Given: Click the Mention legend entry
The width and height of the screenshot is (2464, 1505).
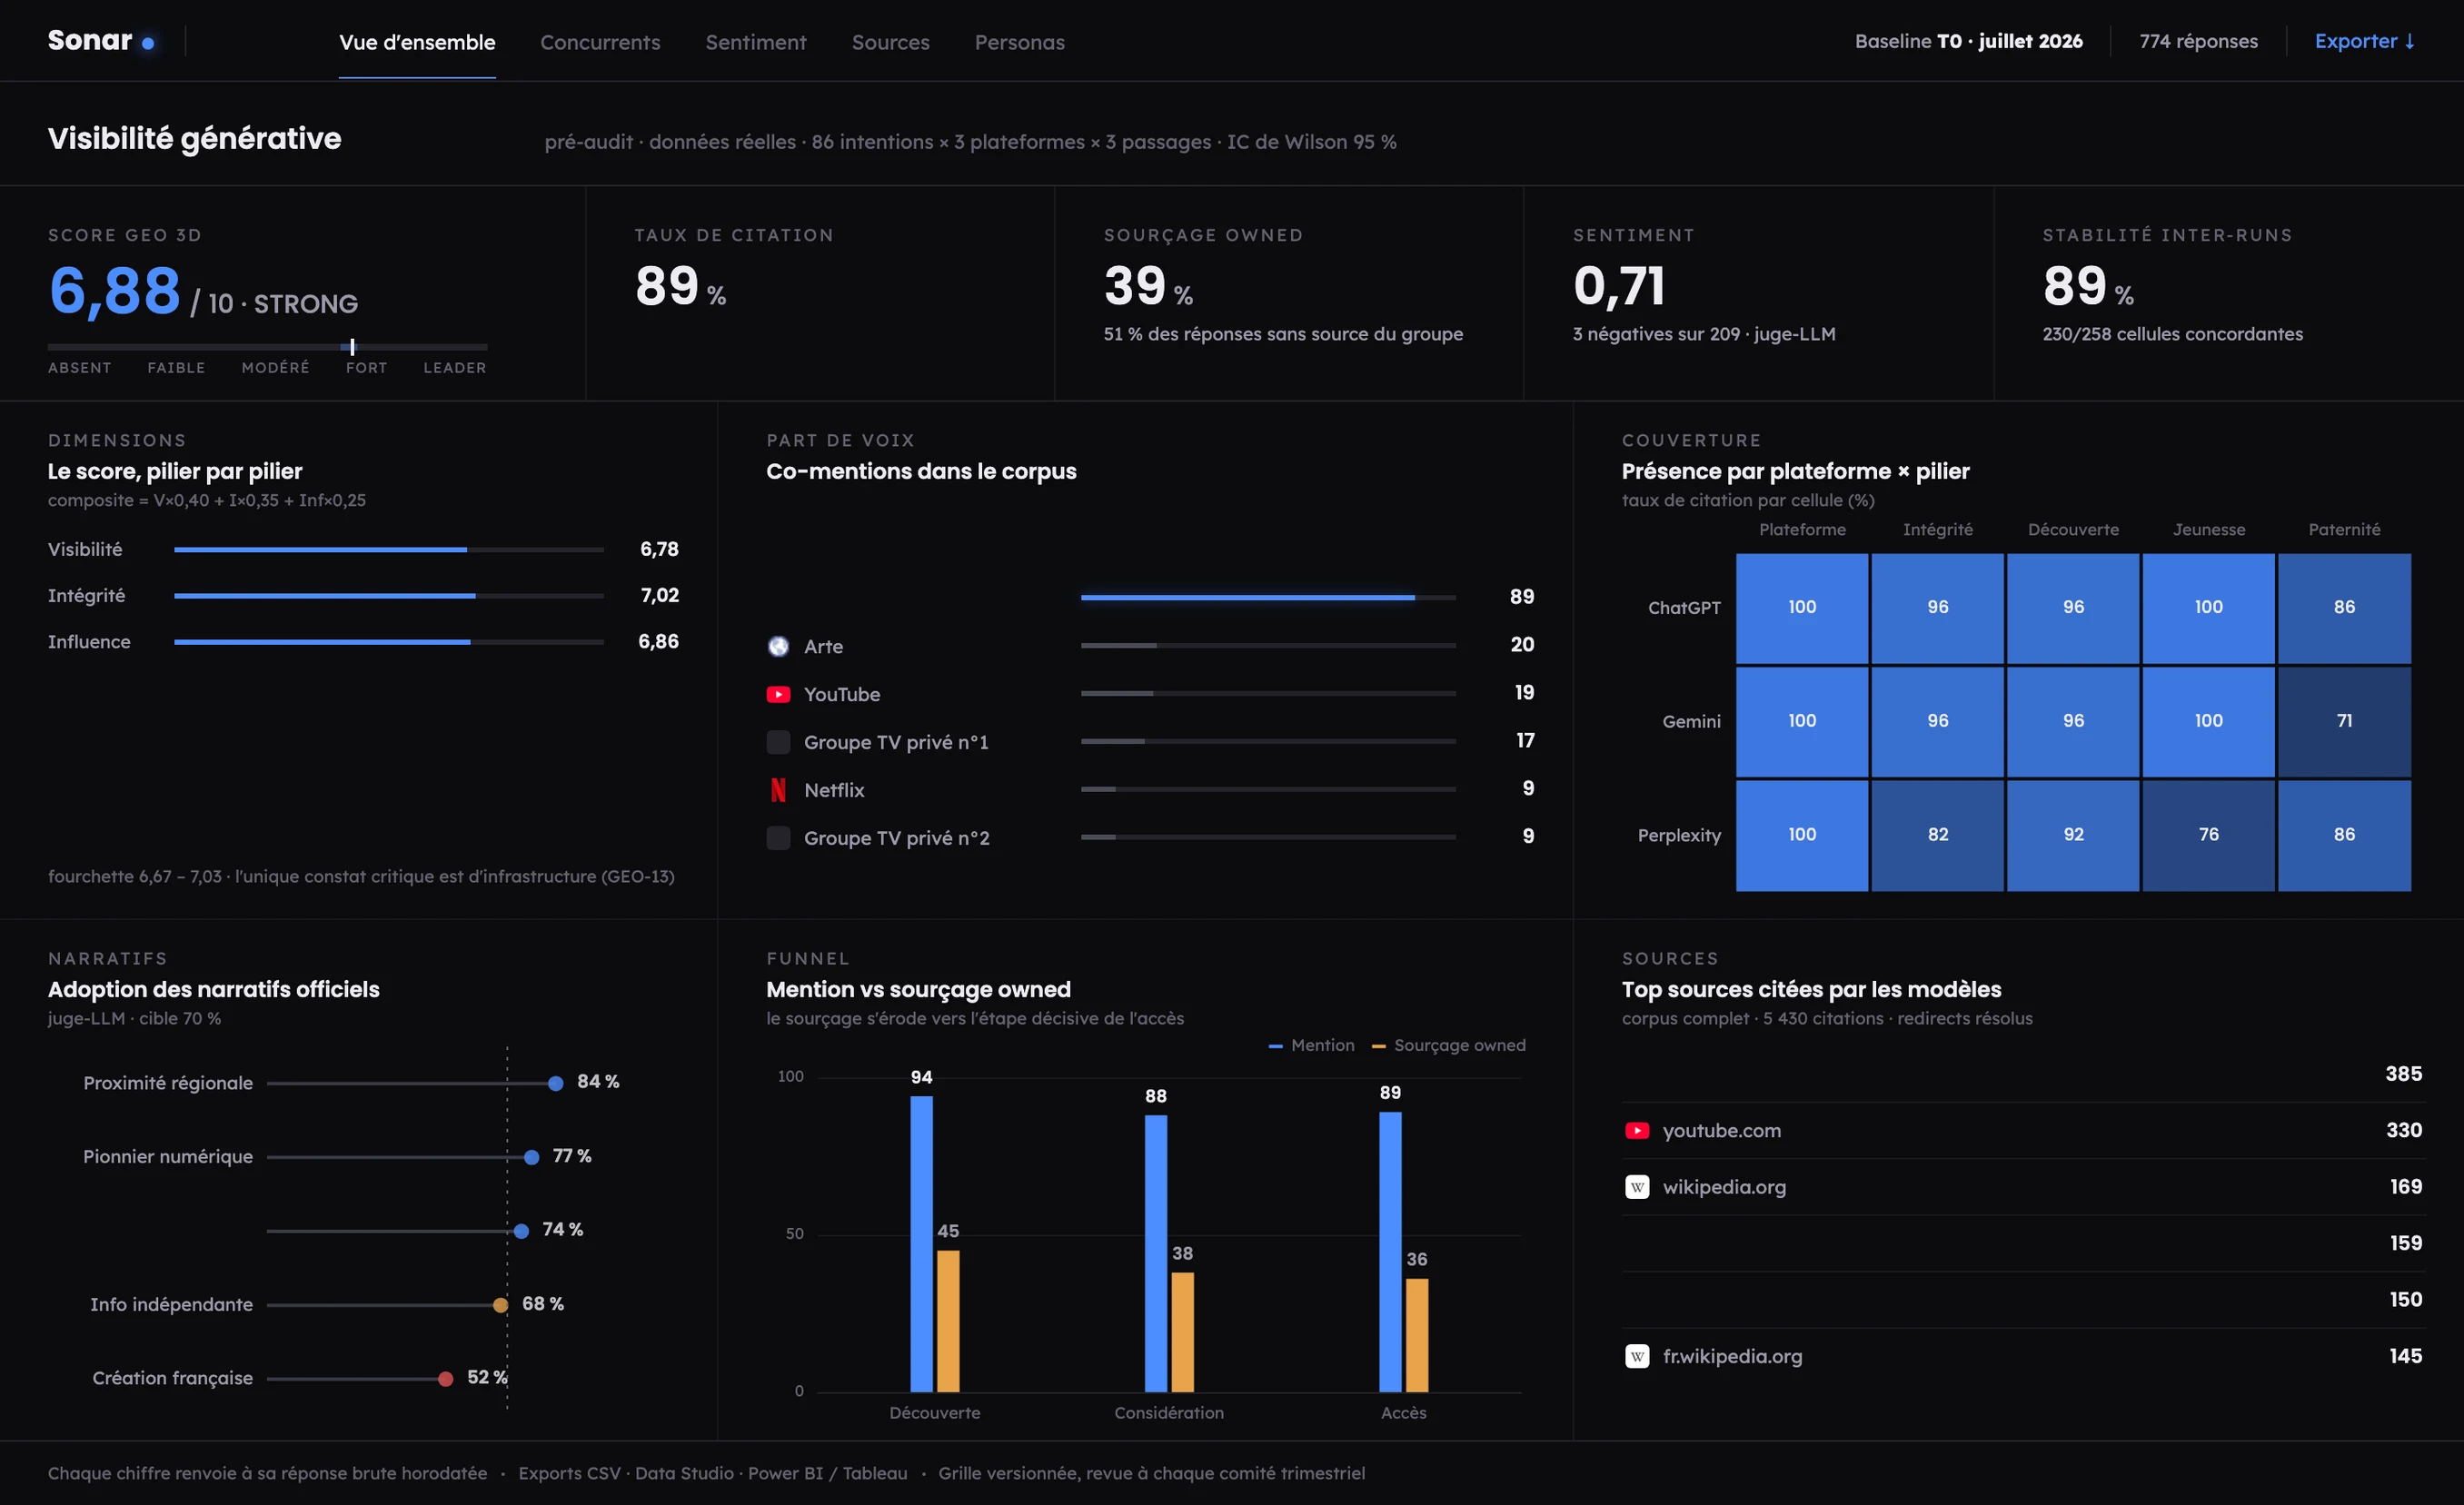Looking at the screenshot, I should tap(1311, 1045).
